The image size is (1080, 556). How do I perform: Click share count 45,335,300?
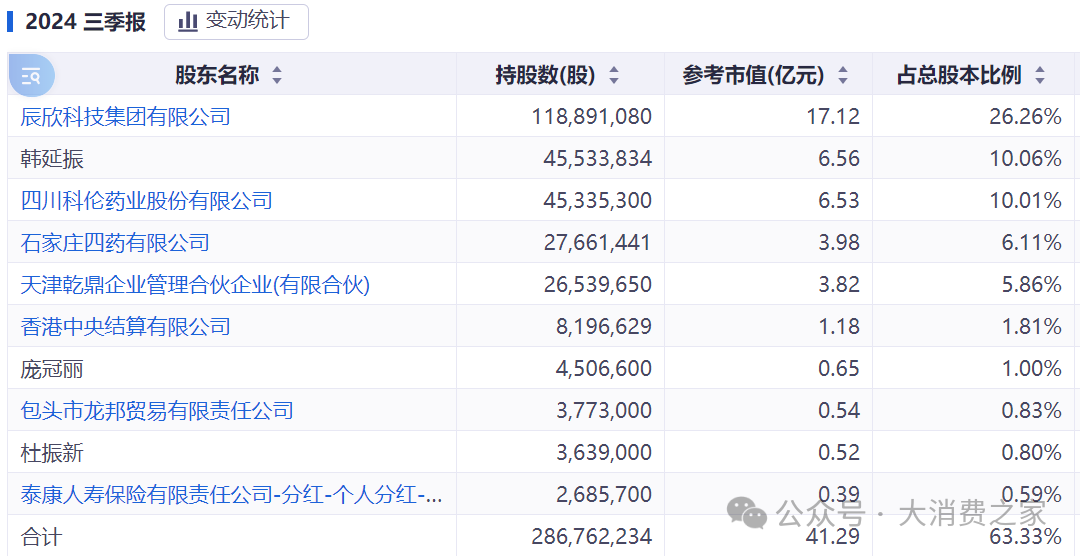point(597,201)
